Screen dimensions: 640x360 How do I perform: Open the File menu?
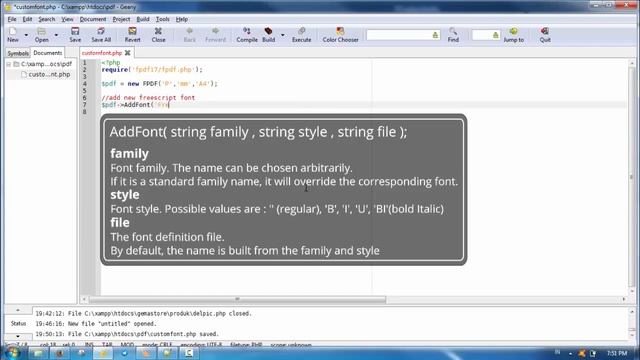tap(12, 19)
